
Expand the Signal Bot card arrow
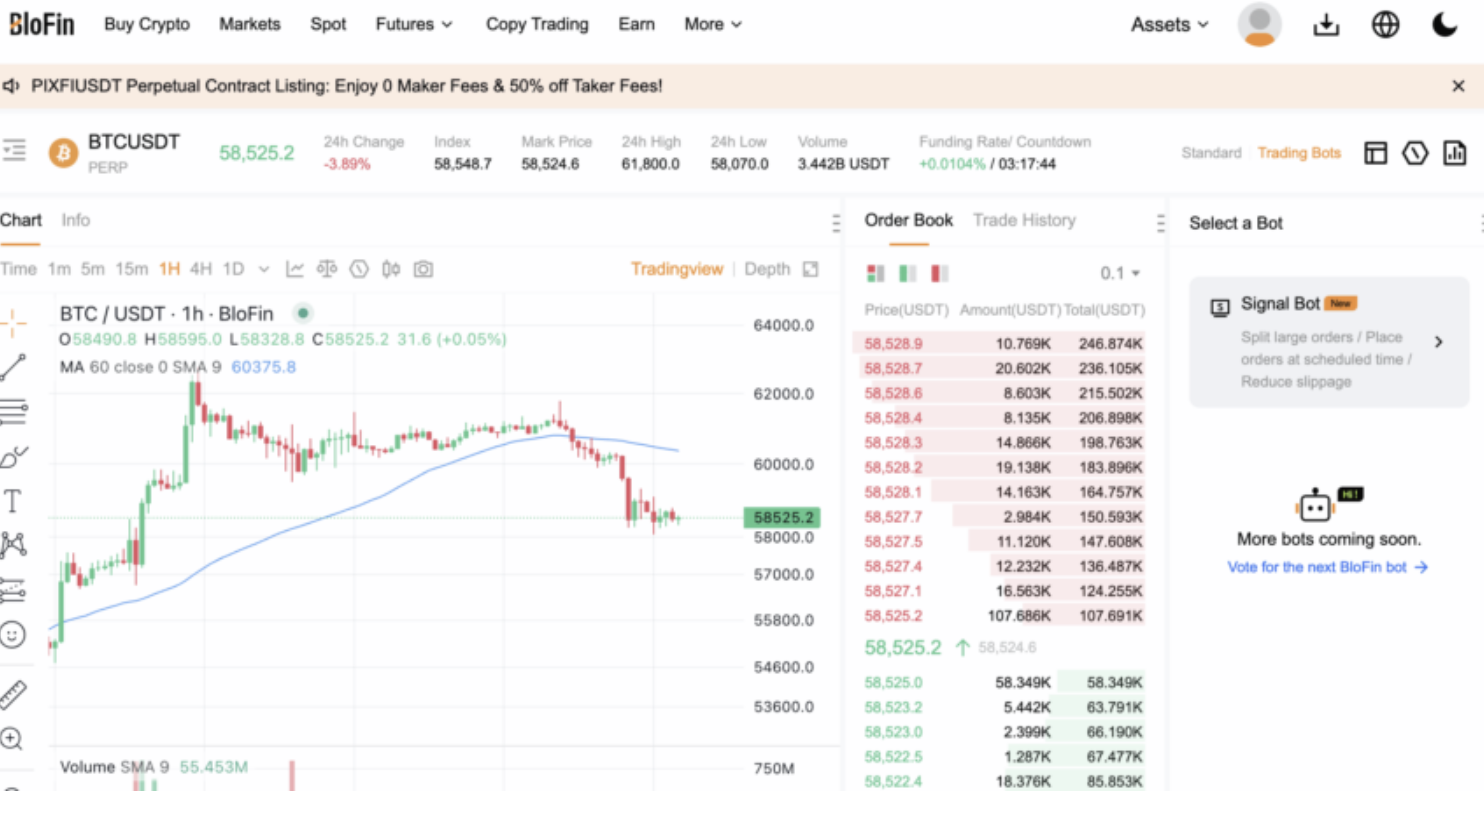(x=1439, y=342)
